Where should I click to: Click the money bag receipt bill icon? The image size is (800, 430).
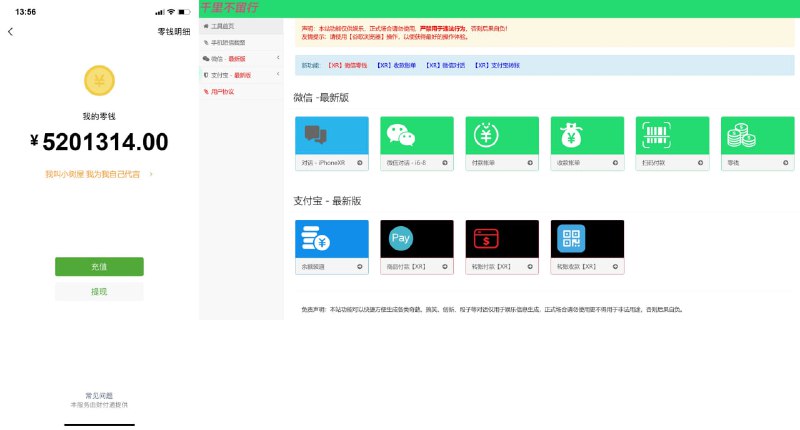click(x=571, y=135)
